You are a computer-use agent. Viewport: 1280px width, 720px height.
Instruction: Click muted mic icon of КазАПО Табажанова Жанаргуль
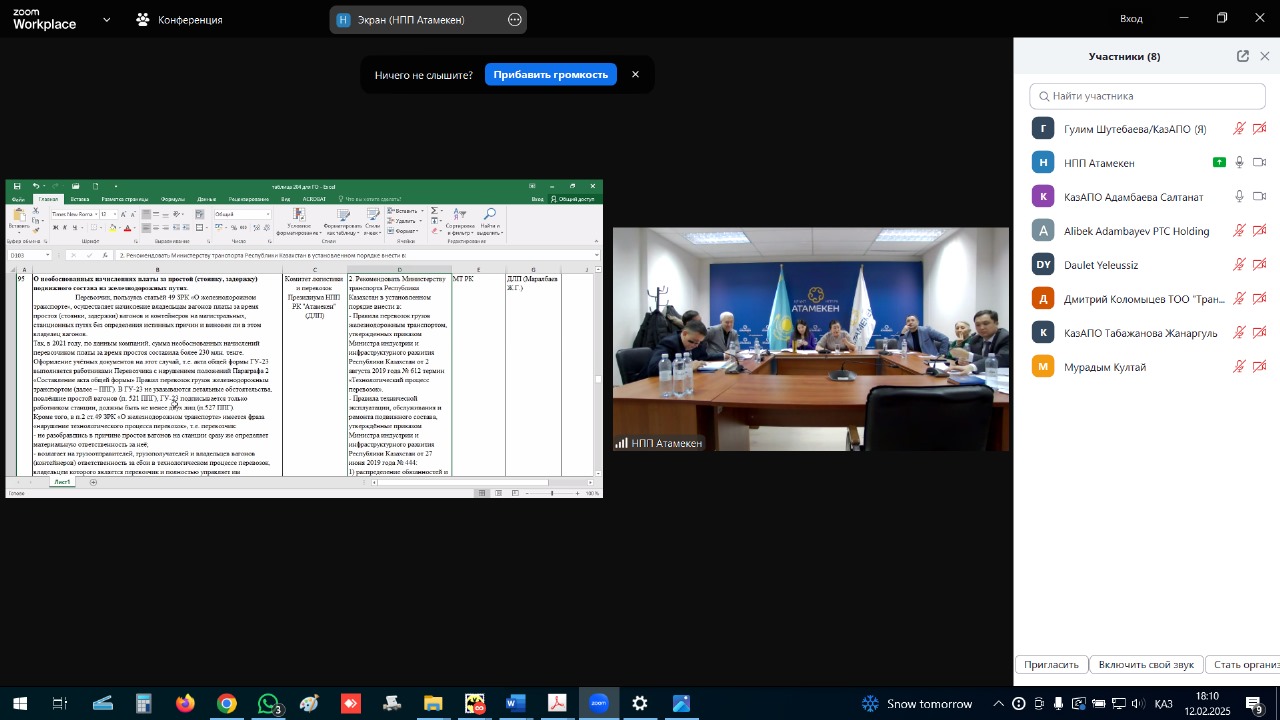[1239, 333]
